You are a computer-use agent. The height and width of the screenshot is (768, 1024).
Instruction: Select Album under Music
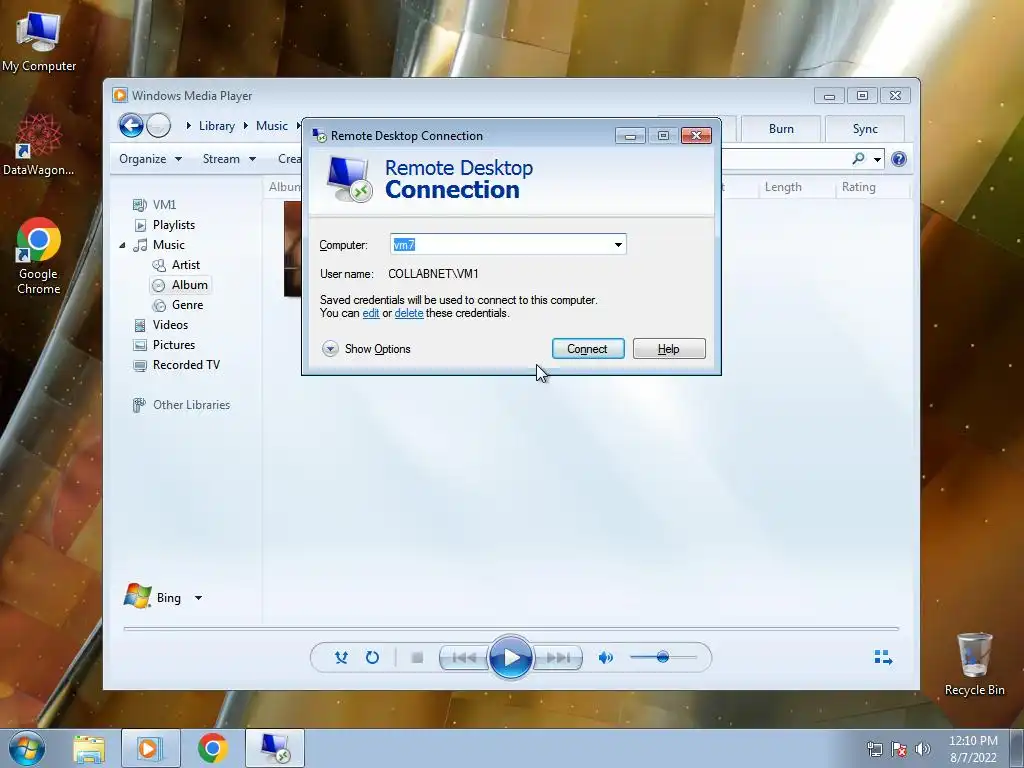tap(180, 285)
